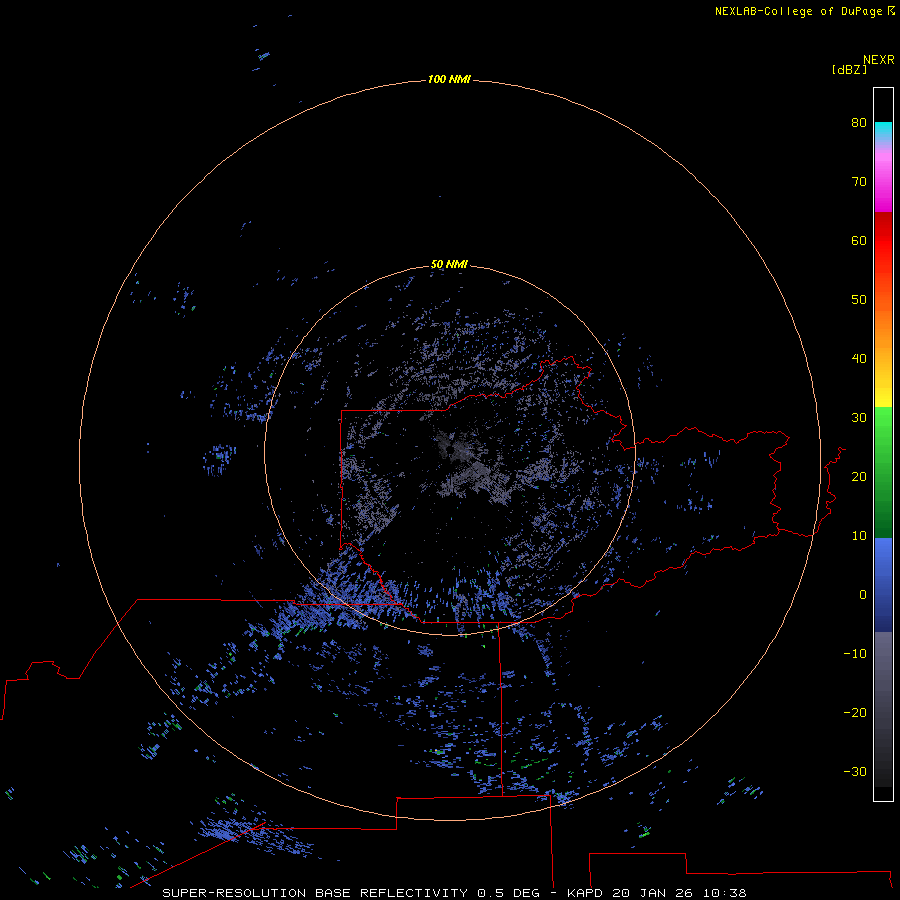Screen dimensions: 900x900
Task: Click the KAPD station identifier in caption
Action: (x=584, y=893)
